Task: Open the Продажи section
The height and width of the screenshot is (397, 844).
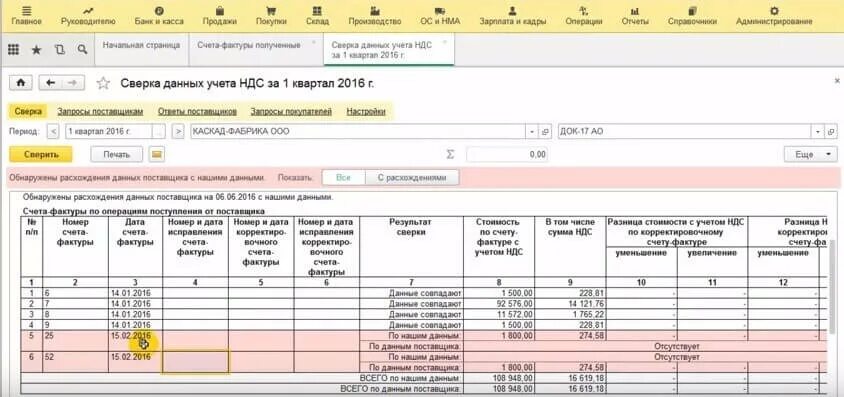Action: (220, 16)
